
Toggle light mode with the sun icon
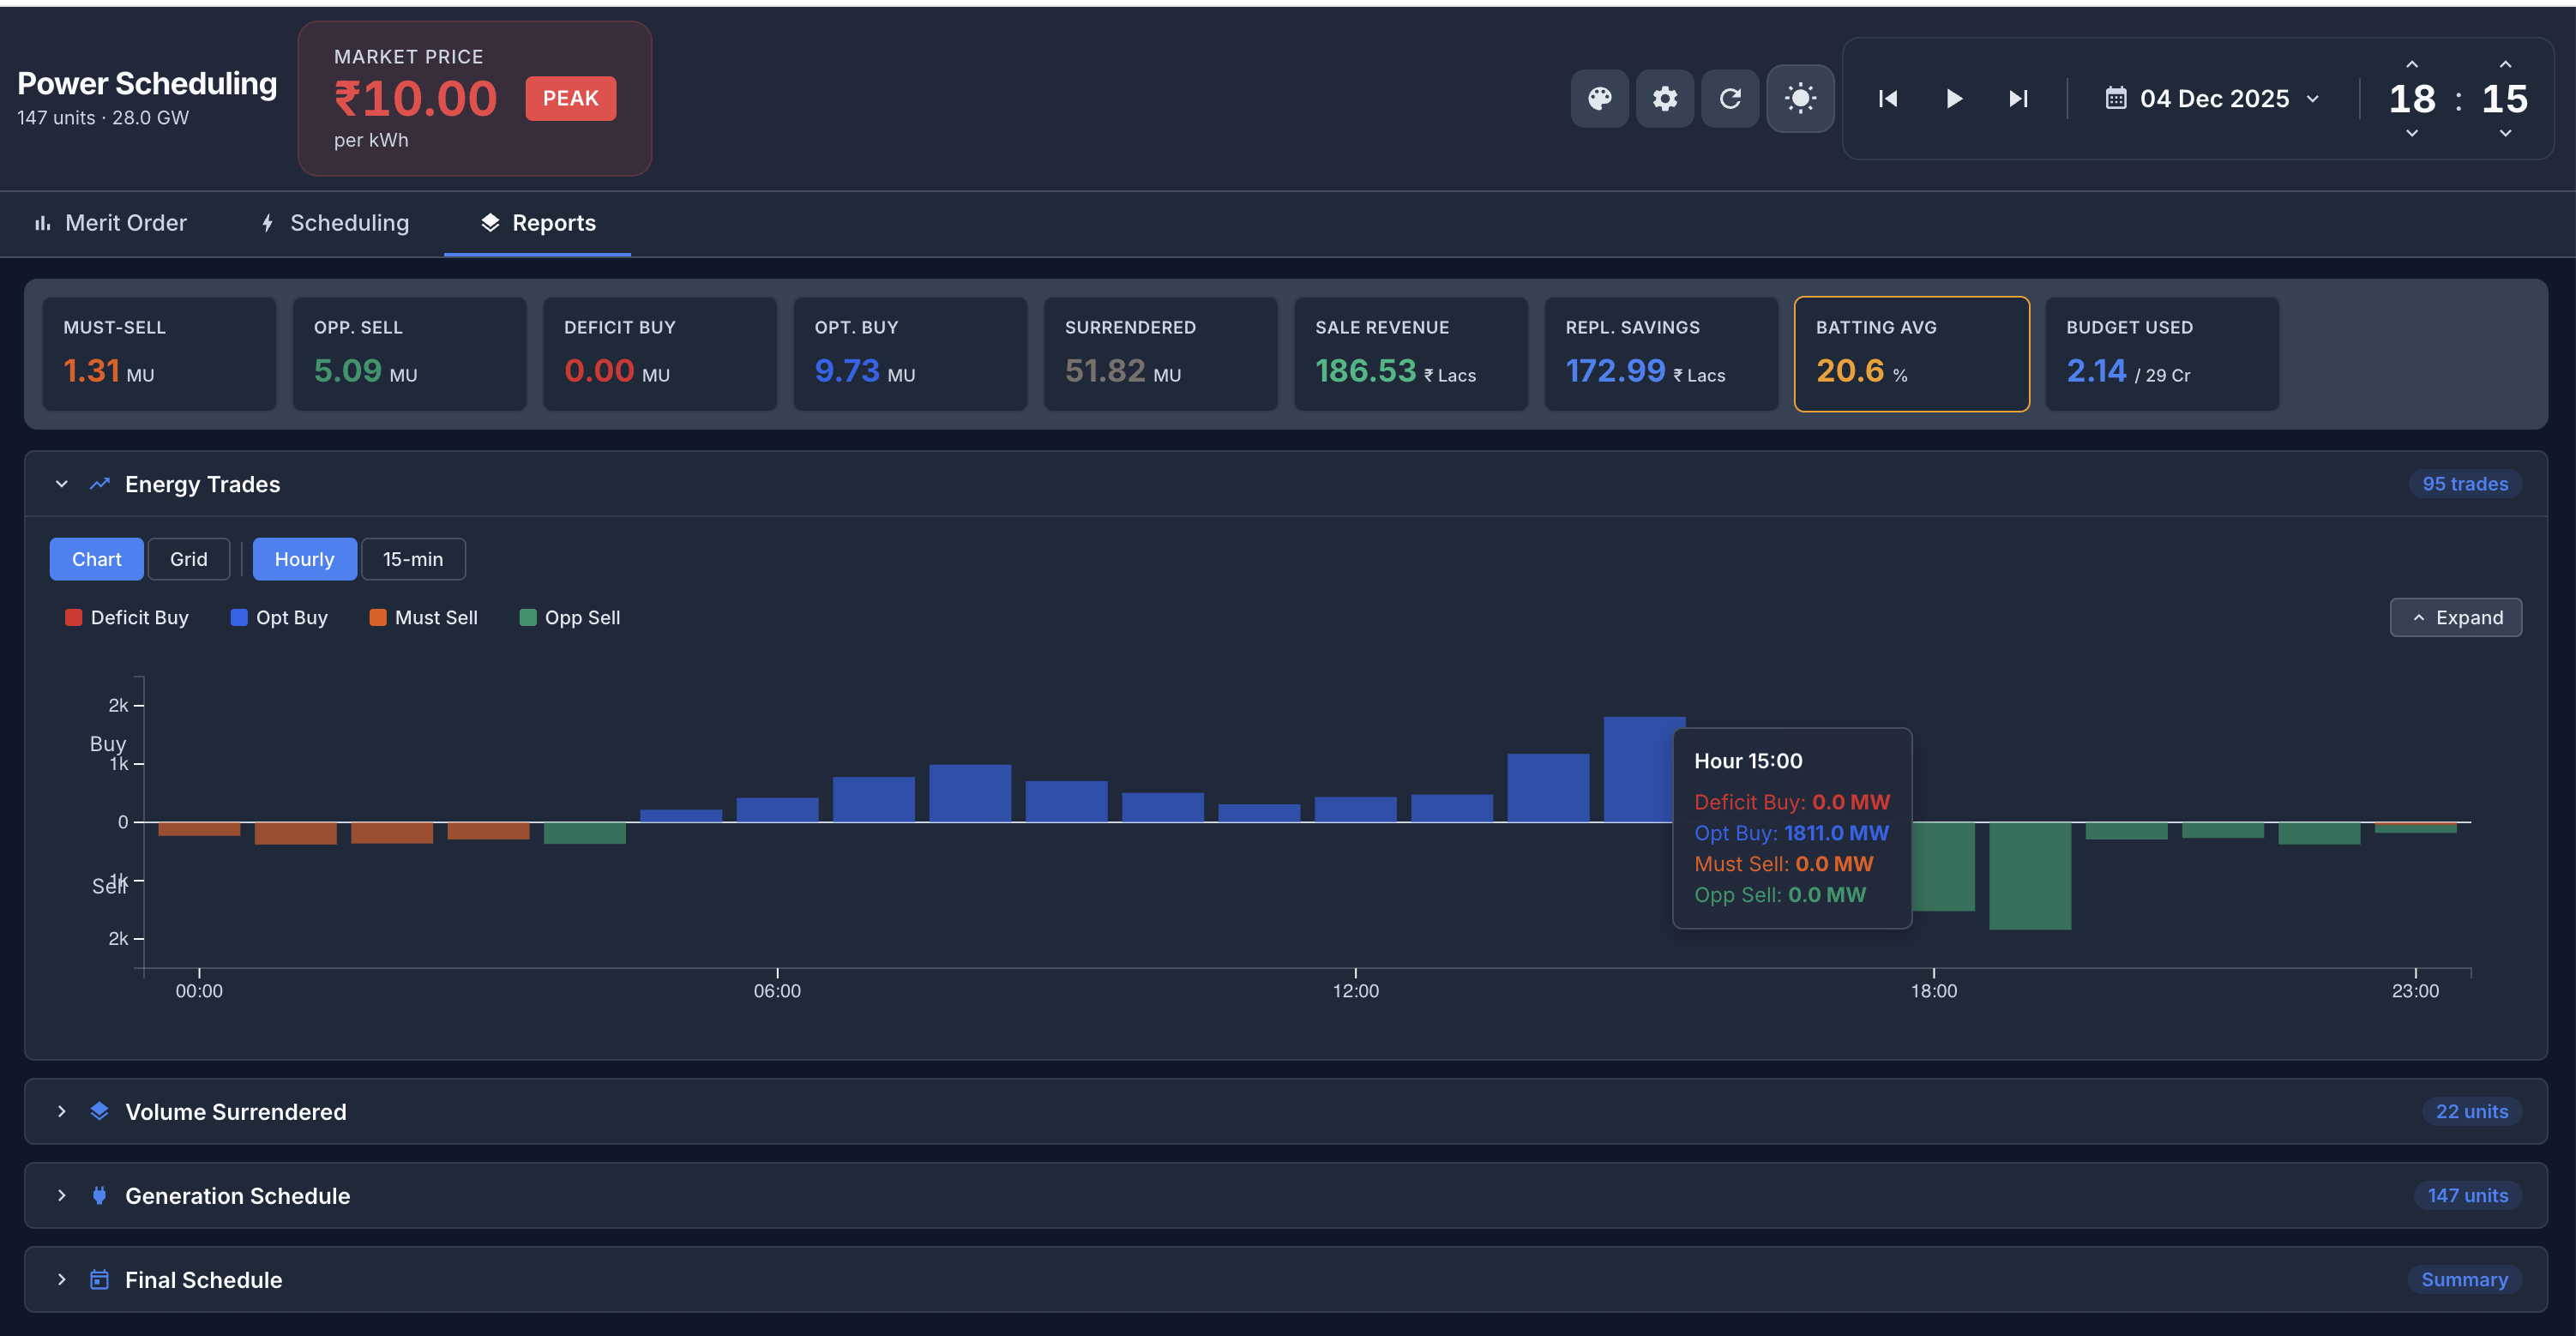pos(1800,98)
